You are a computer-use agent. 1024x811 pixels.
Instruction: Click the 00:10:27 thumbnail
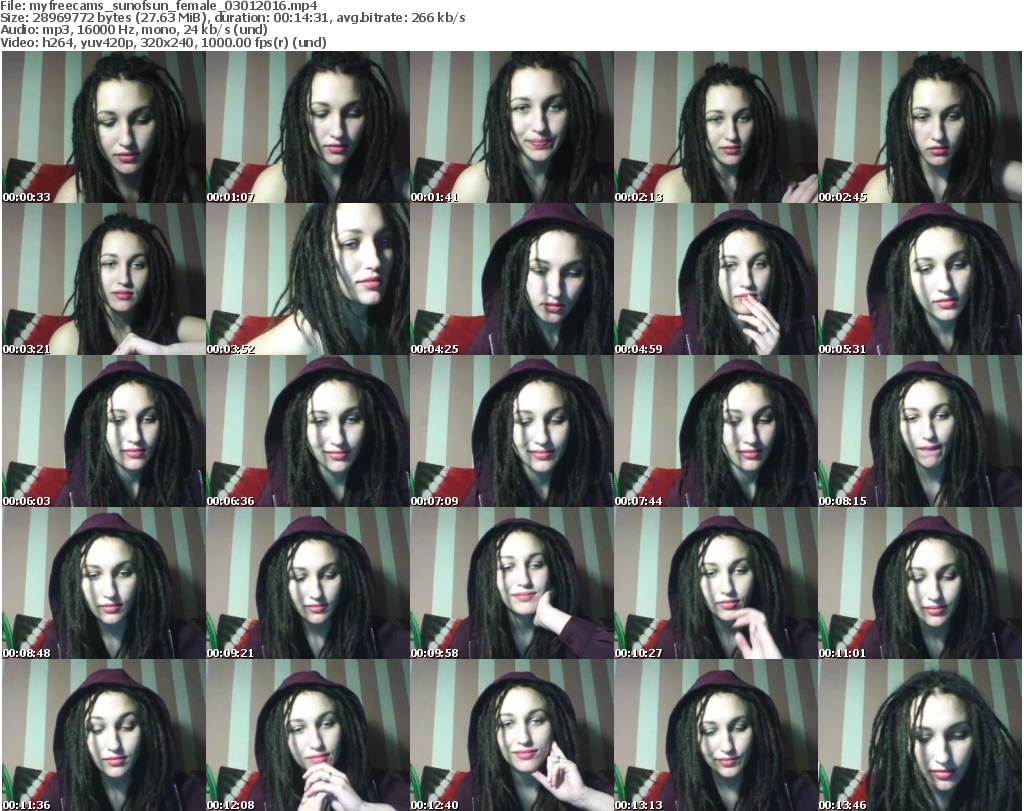(716, 583)
